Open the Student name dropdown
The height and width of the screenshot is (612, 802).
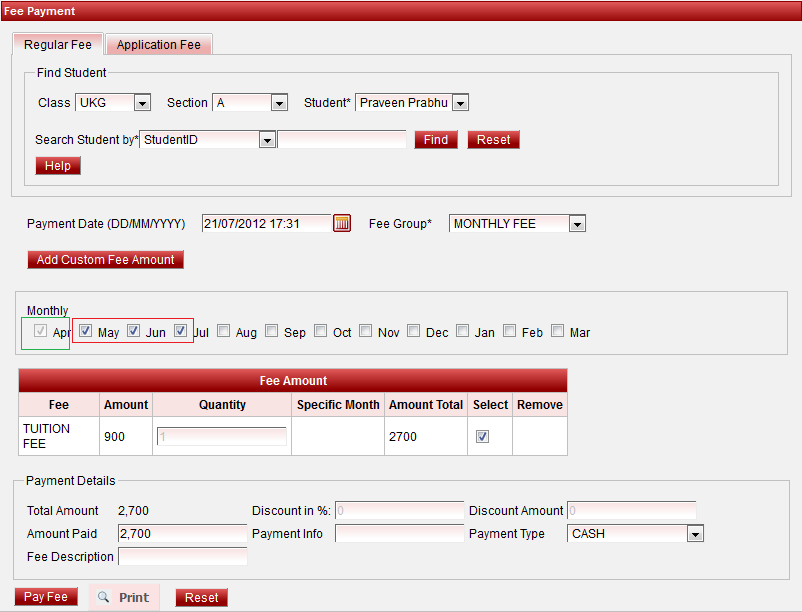pos(460,103)
